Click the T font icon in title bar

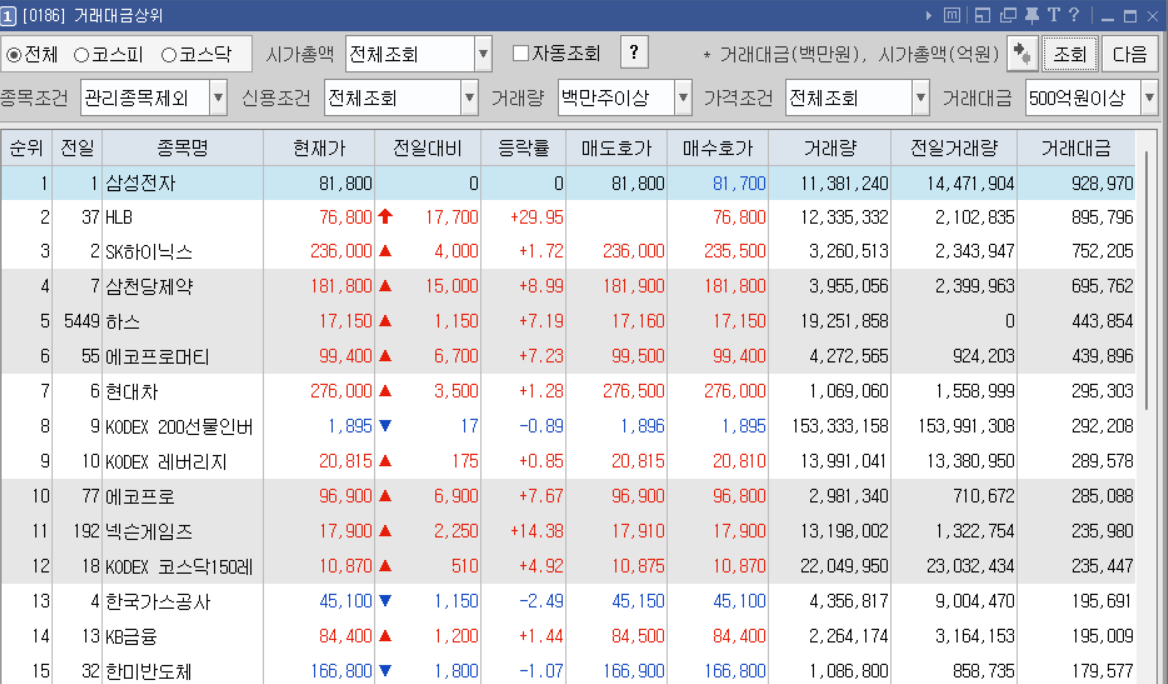1053,15
